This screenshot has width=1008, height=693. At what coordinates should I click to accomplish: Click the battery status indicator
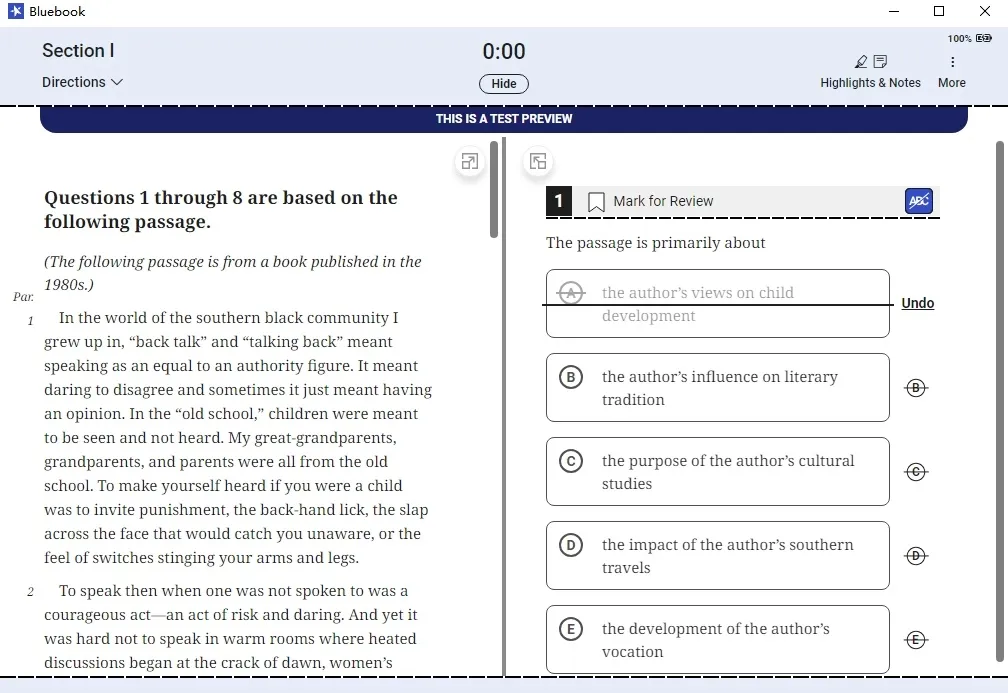[x=984, y=39]
